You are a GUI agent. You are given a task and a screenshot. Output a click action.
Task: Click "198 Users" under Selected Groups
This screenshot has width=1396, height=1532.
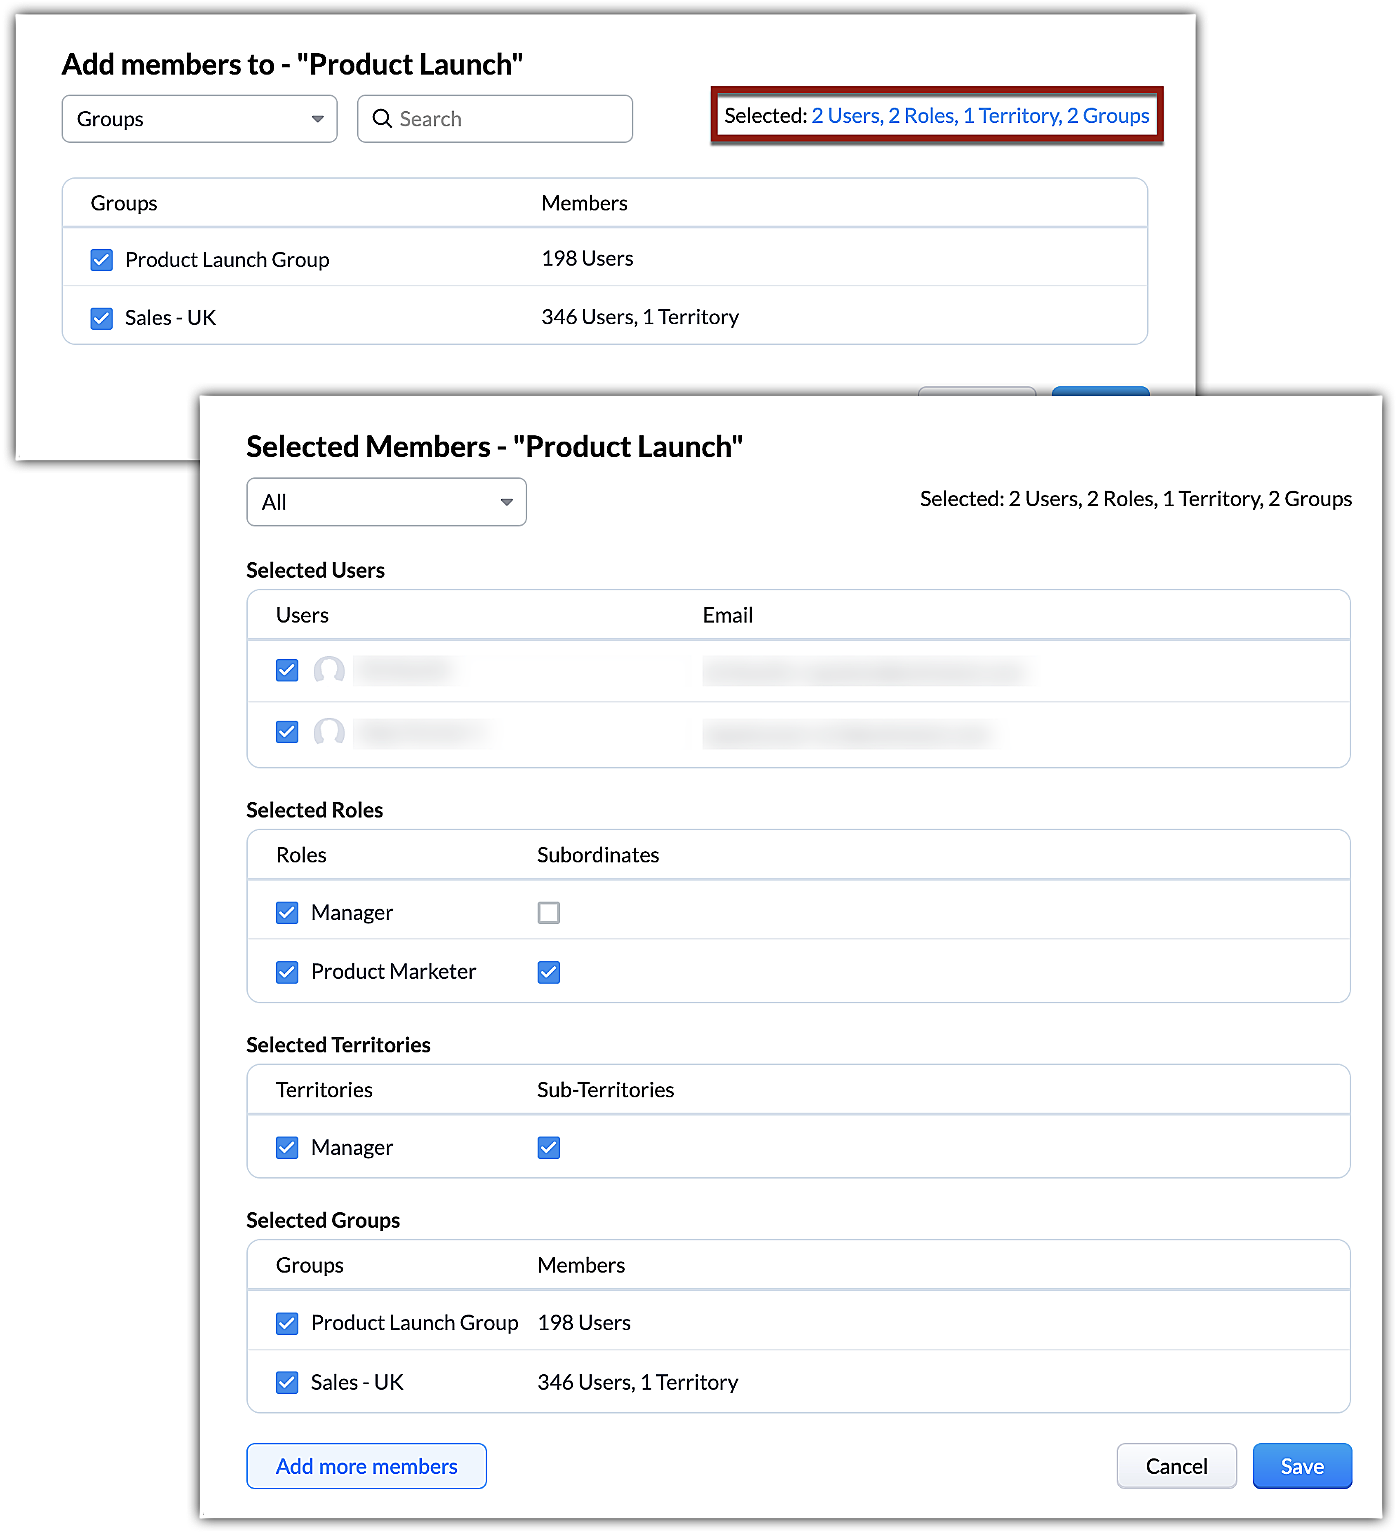pyautogui.click(x=584, y=1323)
